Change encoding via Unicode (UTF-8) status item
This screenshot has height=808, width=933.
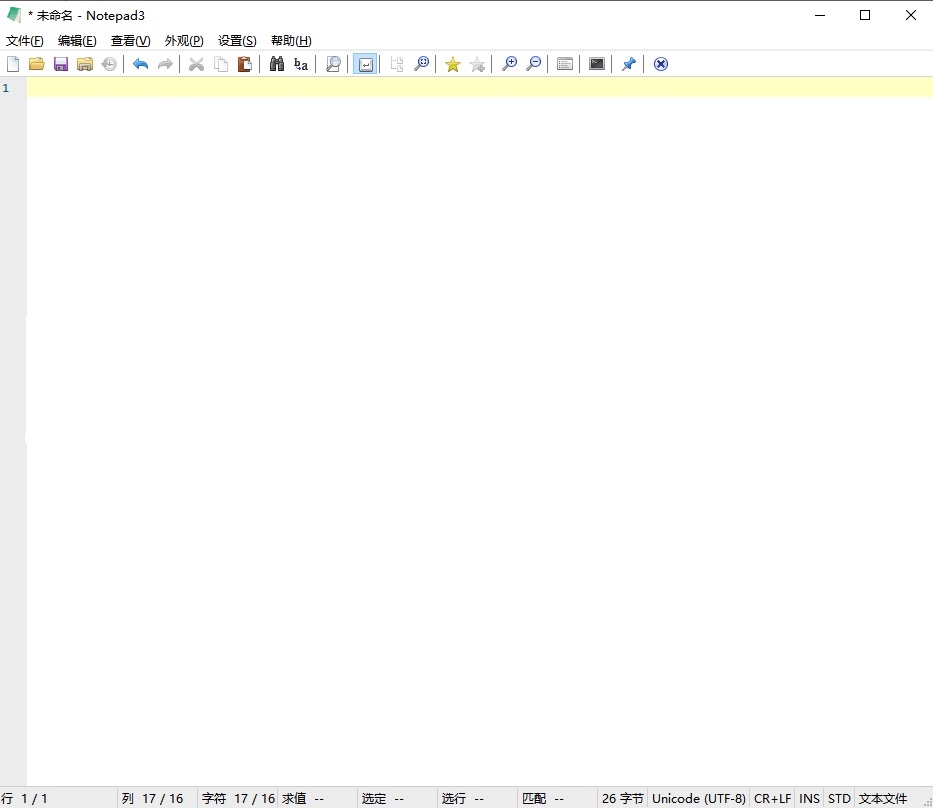[698, 798]
